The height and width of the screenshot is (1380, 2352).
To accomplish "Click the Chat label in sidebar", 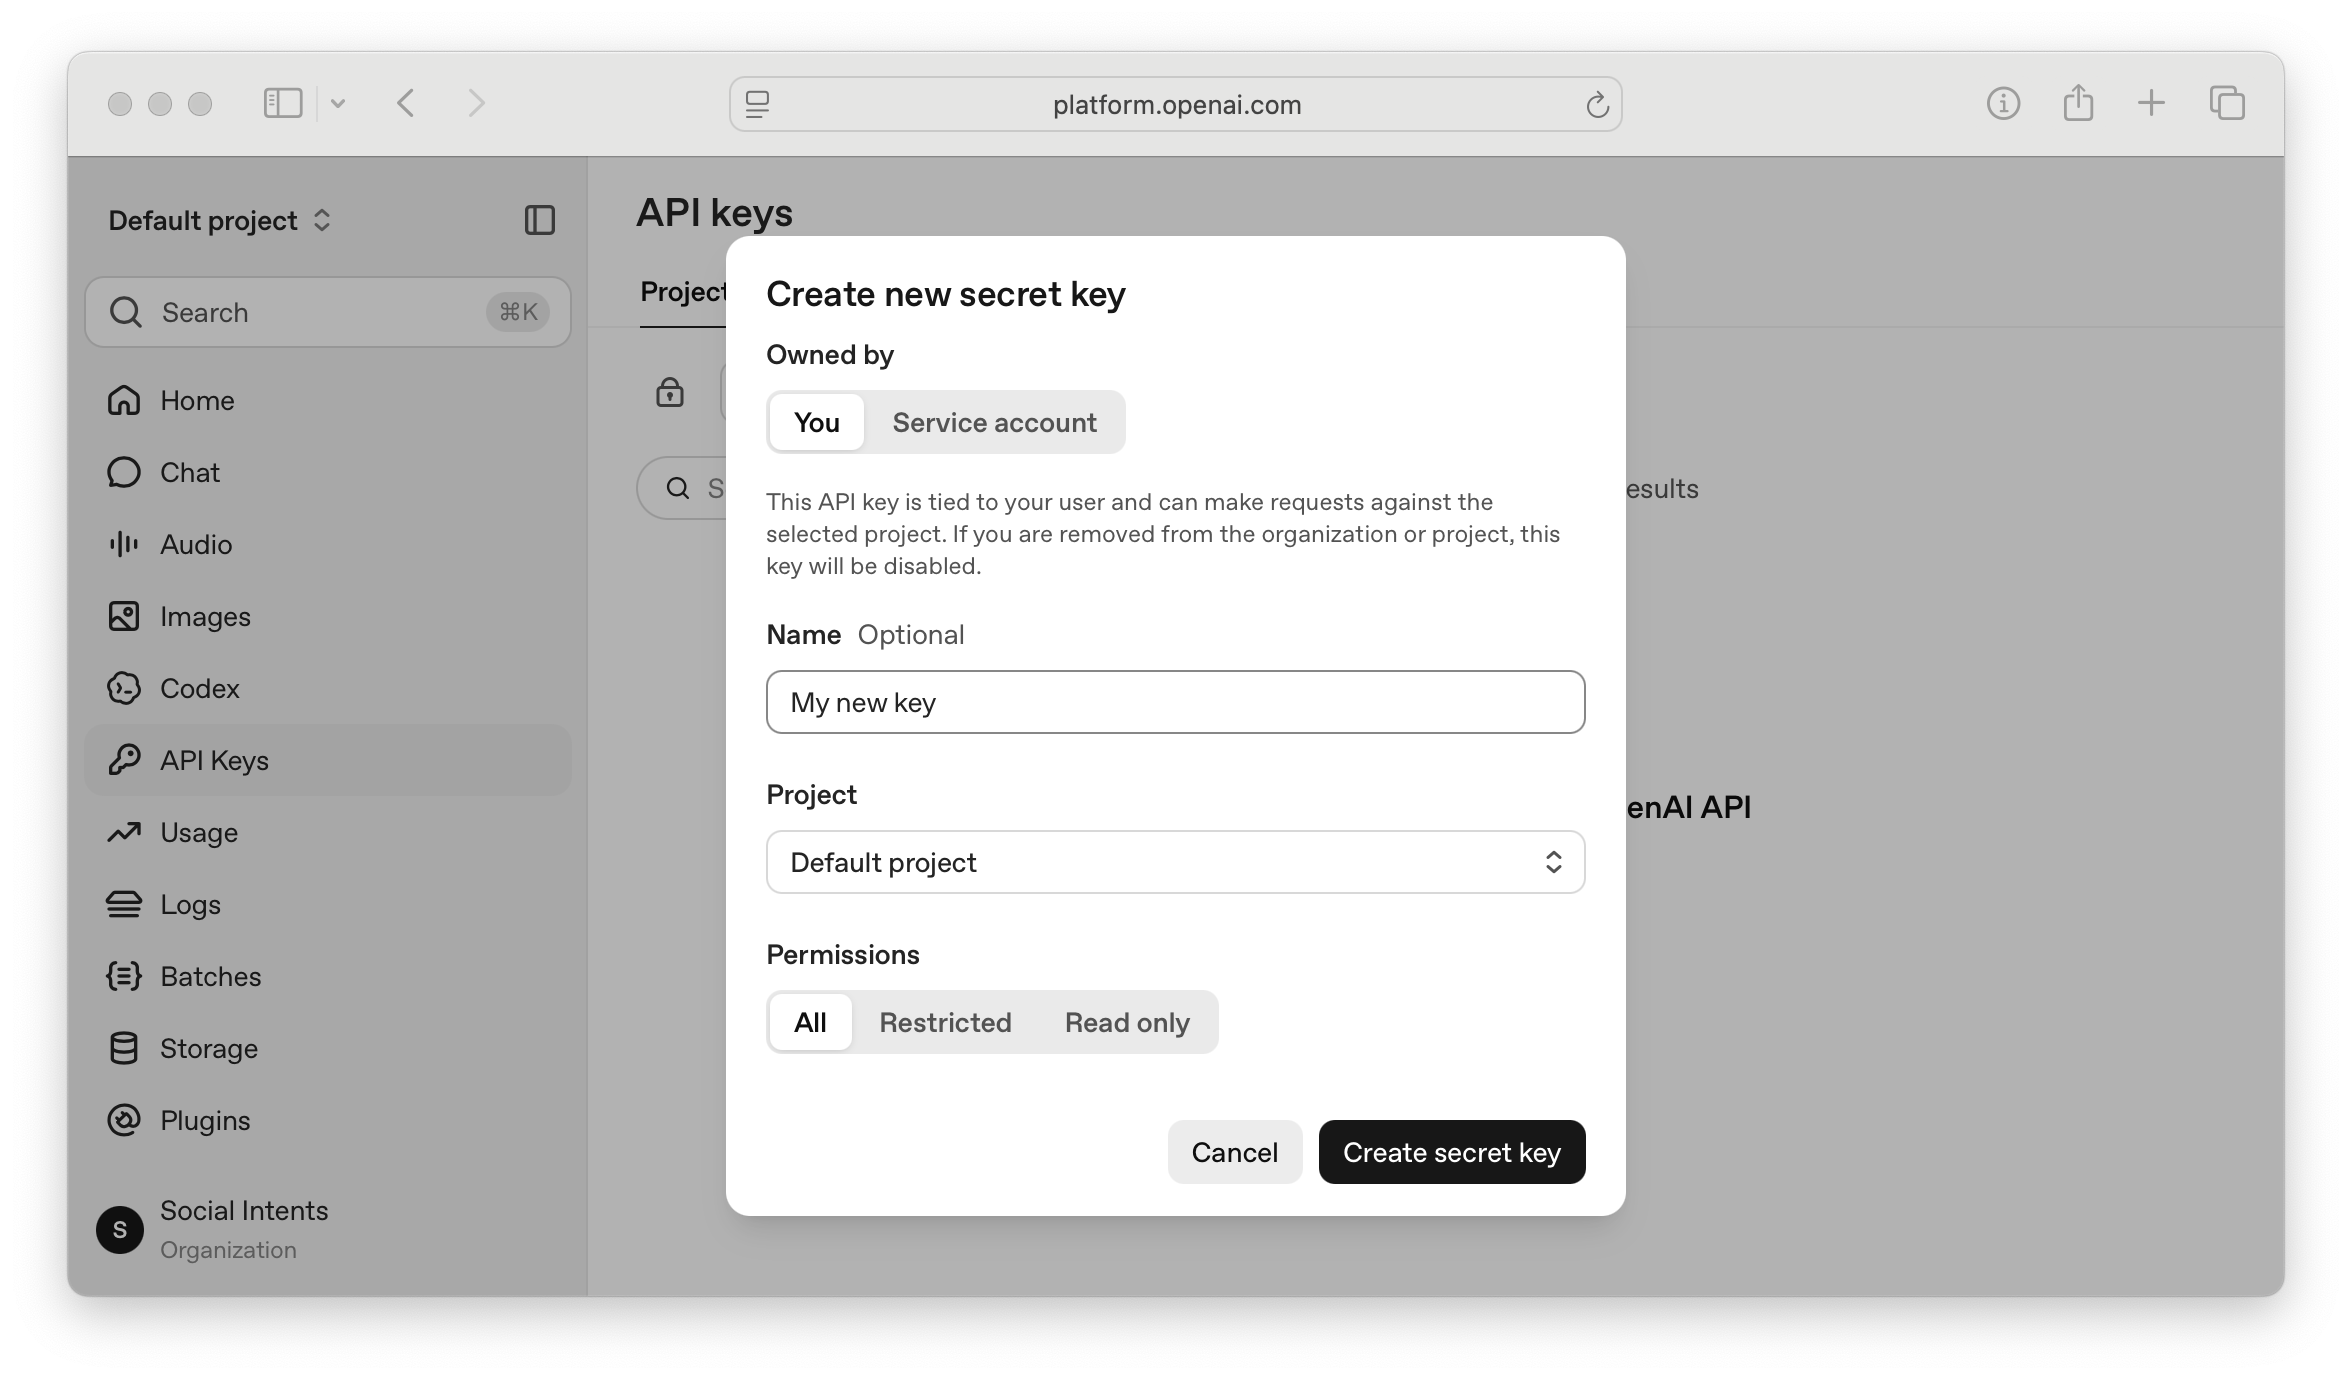I will (190, 472).
